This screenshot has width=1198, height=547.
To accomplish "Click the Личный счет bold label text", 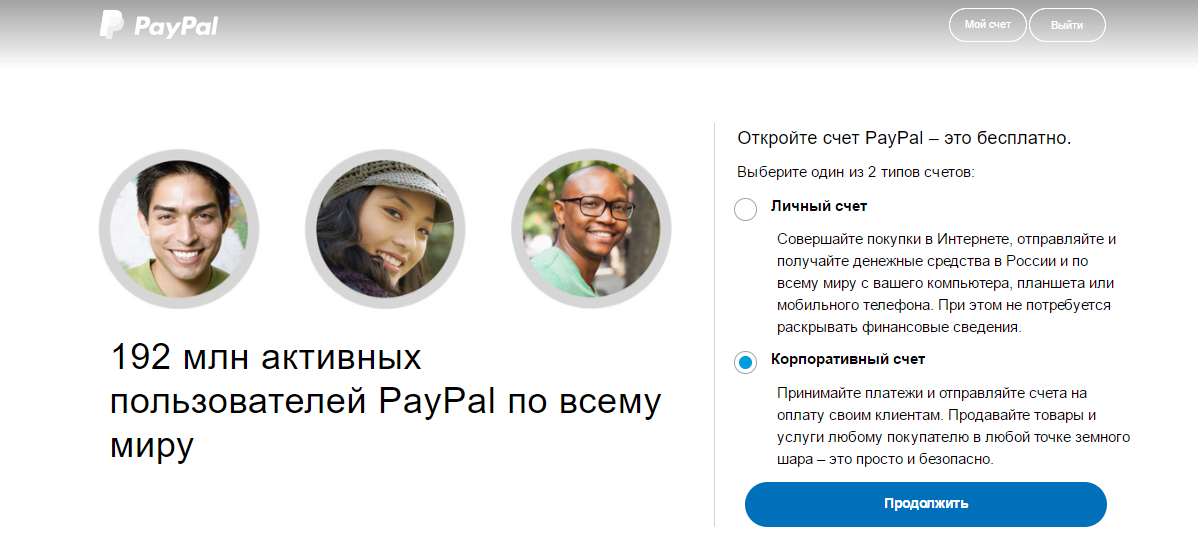I will click(x=819, y=206).
